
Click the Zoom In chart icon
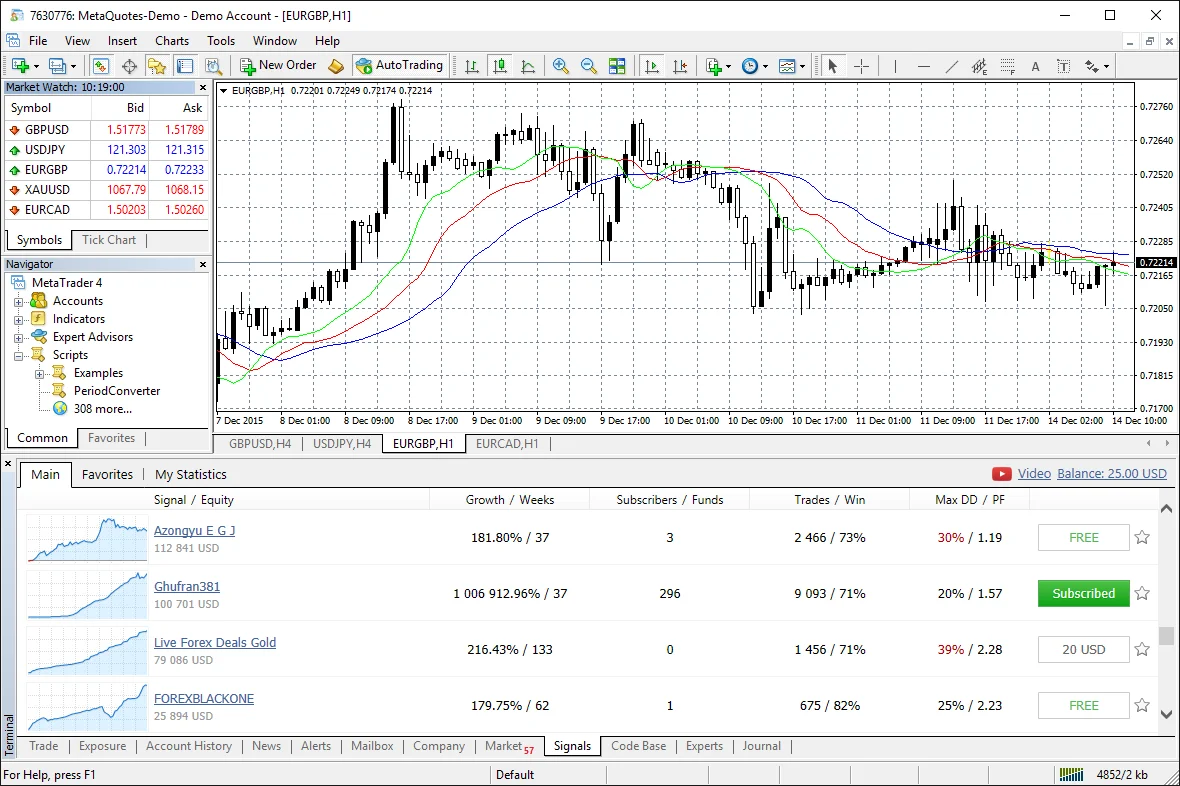coord(560,66)
